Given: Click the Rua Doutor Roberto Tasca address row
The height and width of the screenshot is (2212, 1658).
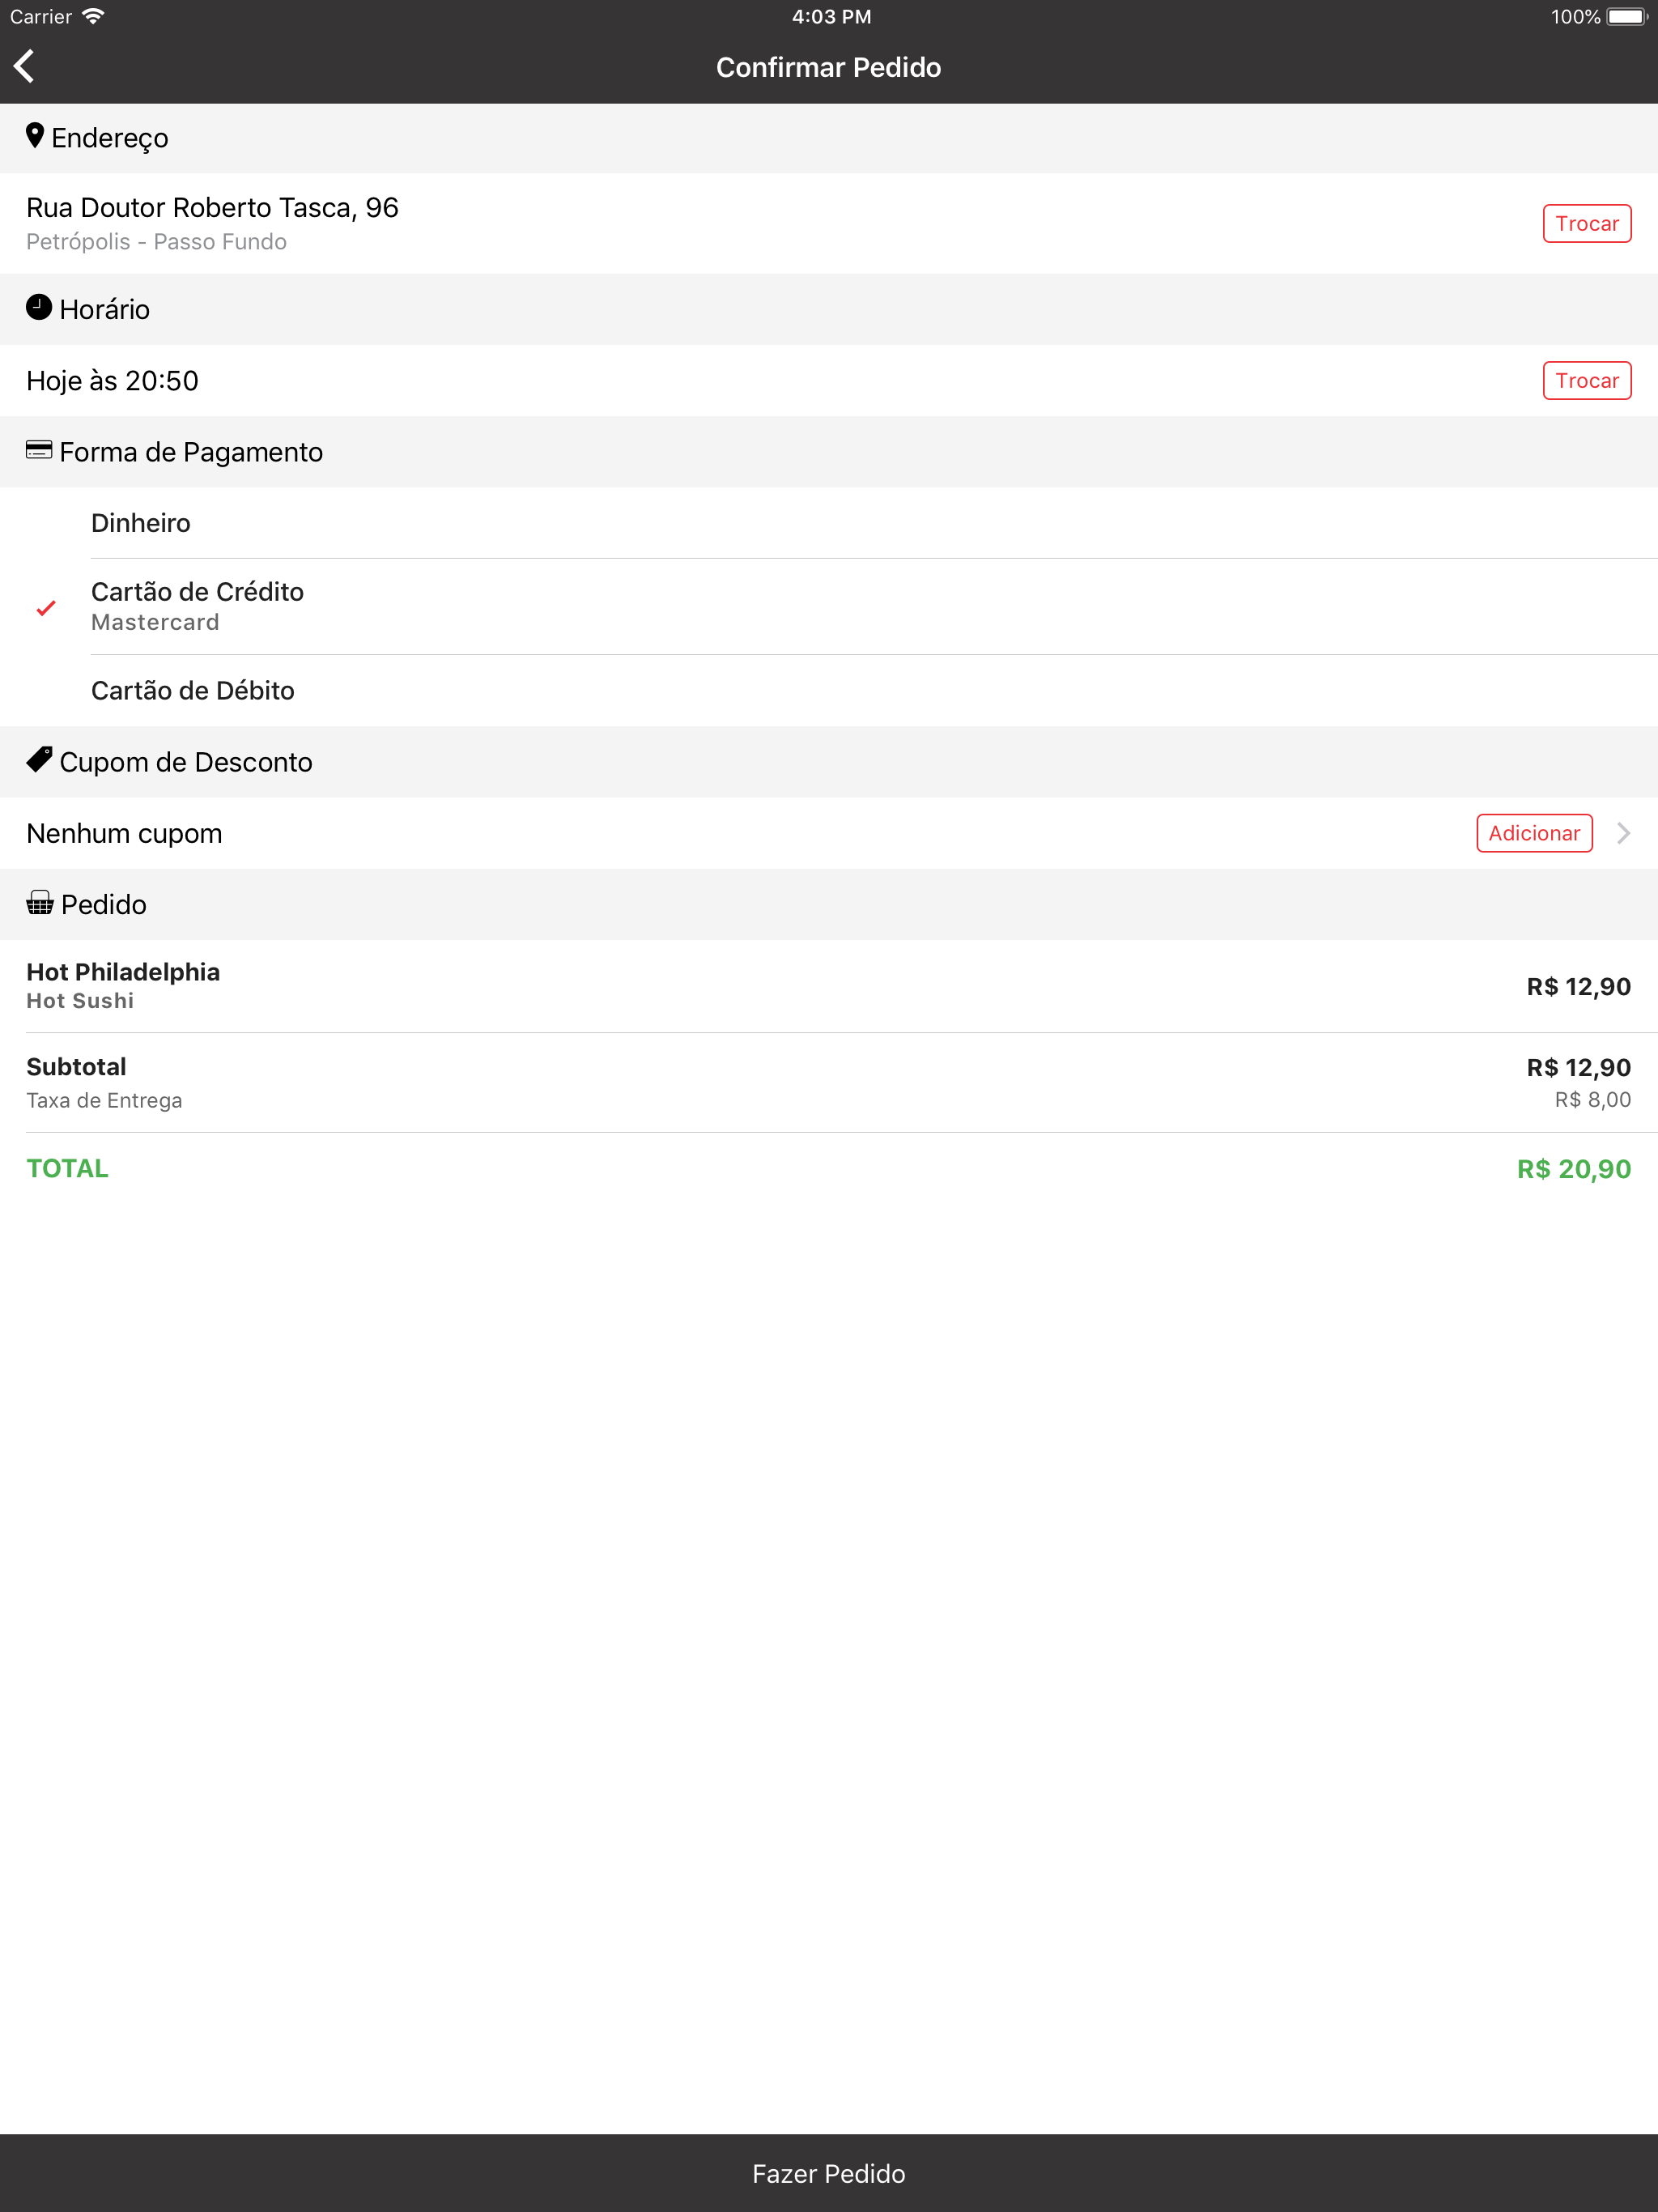Looking at the screenshot, I should tap(829, 224).
